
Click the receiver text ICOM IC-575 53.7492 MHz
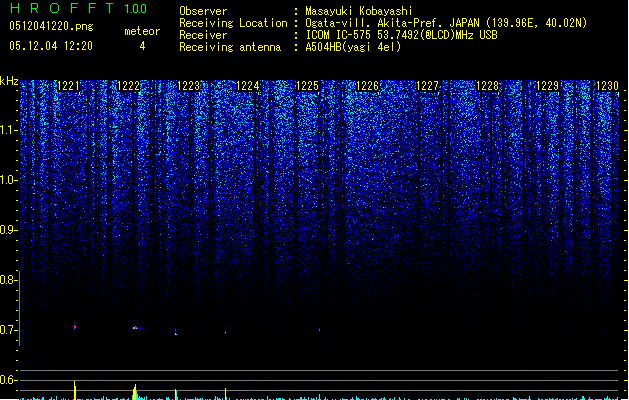tap(401, 35)
